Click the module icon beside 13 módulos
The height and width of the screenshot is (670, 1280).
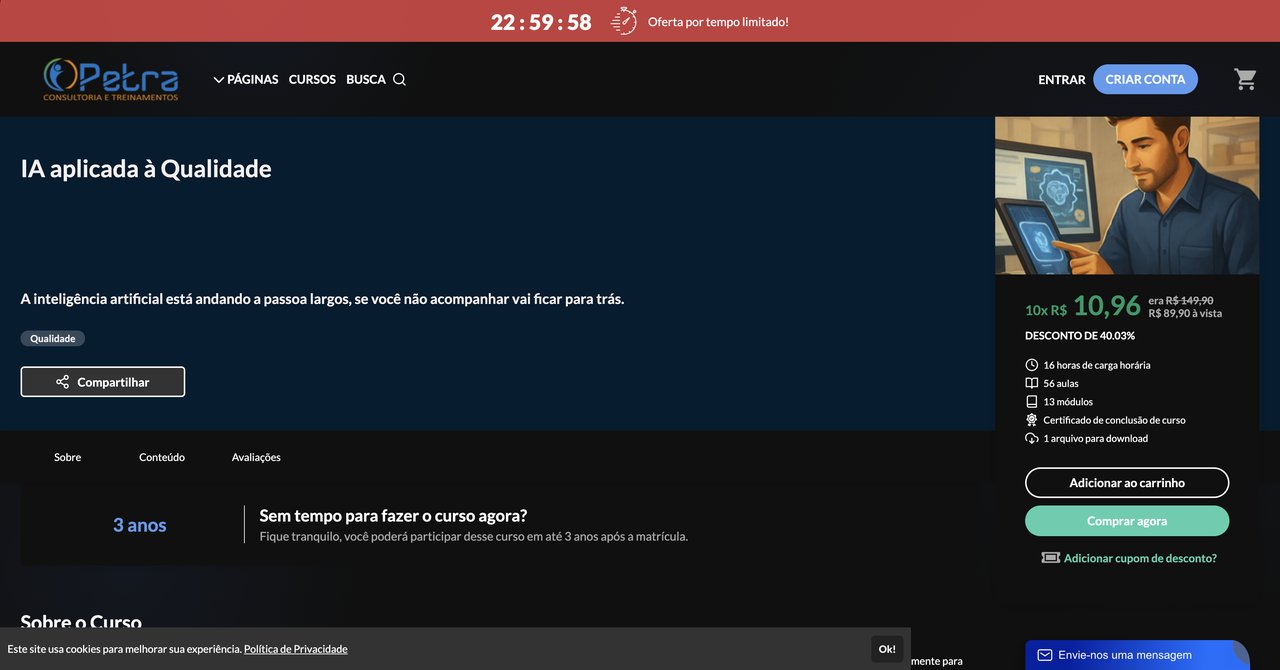pyautogui.click(x=1032, y=402)
